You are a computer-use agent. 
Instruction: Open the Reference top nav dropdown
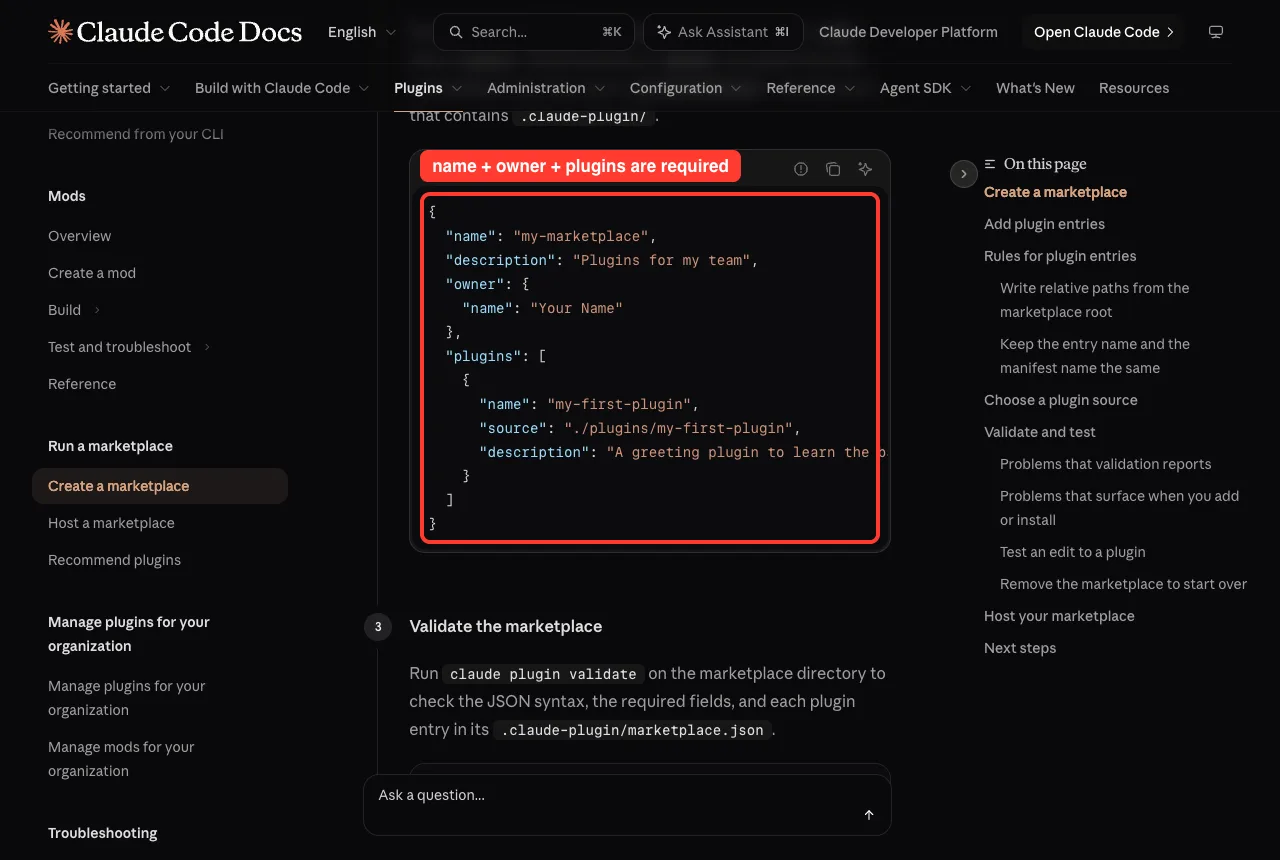pyautogui.click(x=811, y=88)
